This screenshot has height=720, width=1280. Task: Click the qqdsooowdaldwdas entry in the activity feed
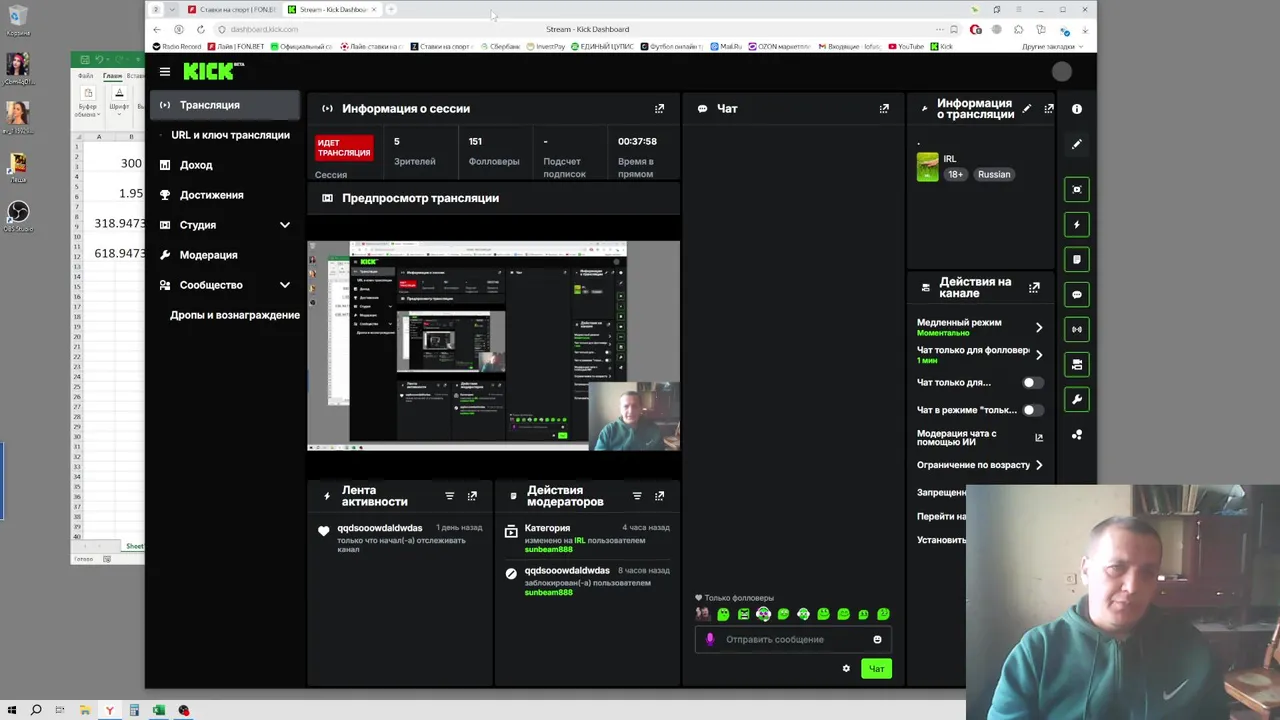coord(399,540)
